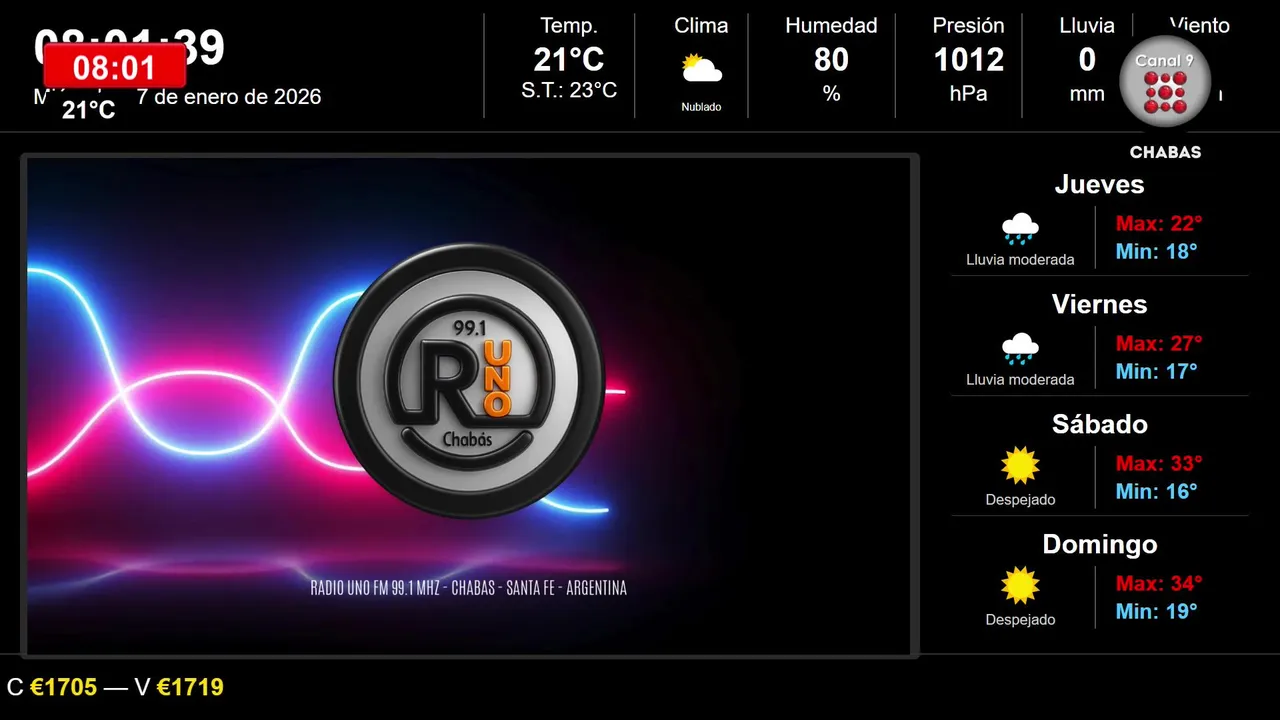This screenshot has height=720, width=1280.
Task: Click the 'Temp.' heading
Action: (x=569, y=26)
